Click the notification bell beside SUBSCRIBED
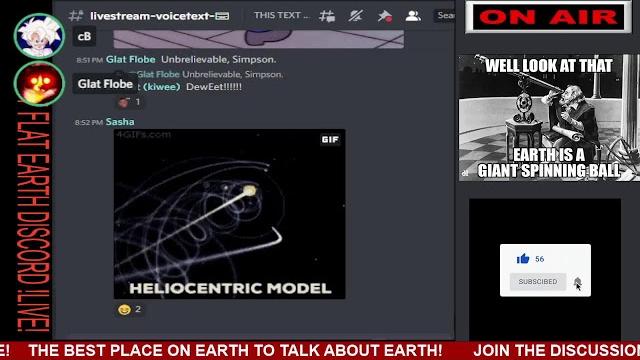640x360 pixels. tap(577, 282)
